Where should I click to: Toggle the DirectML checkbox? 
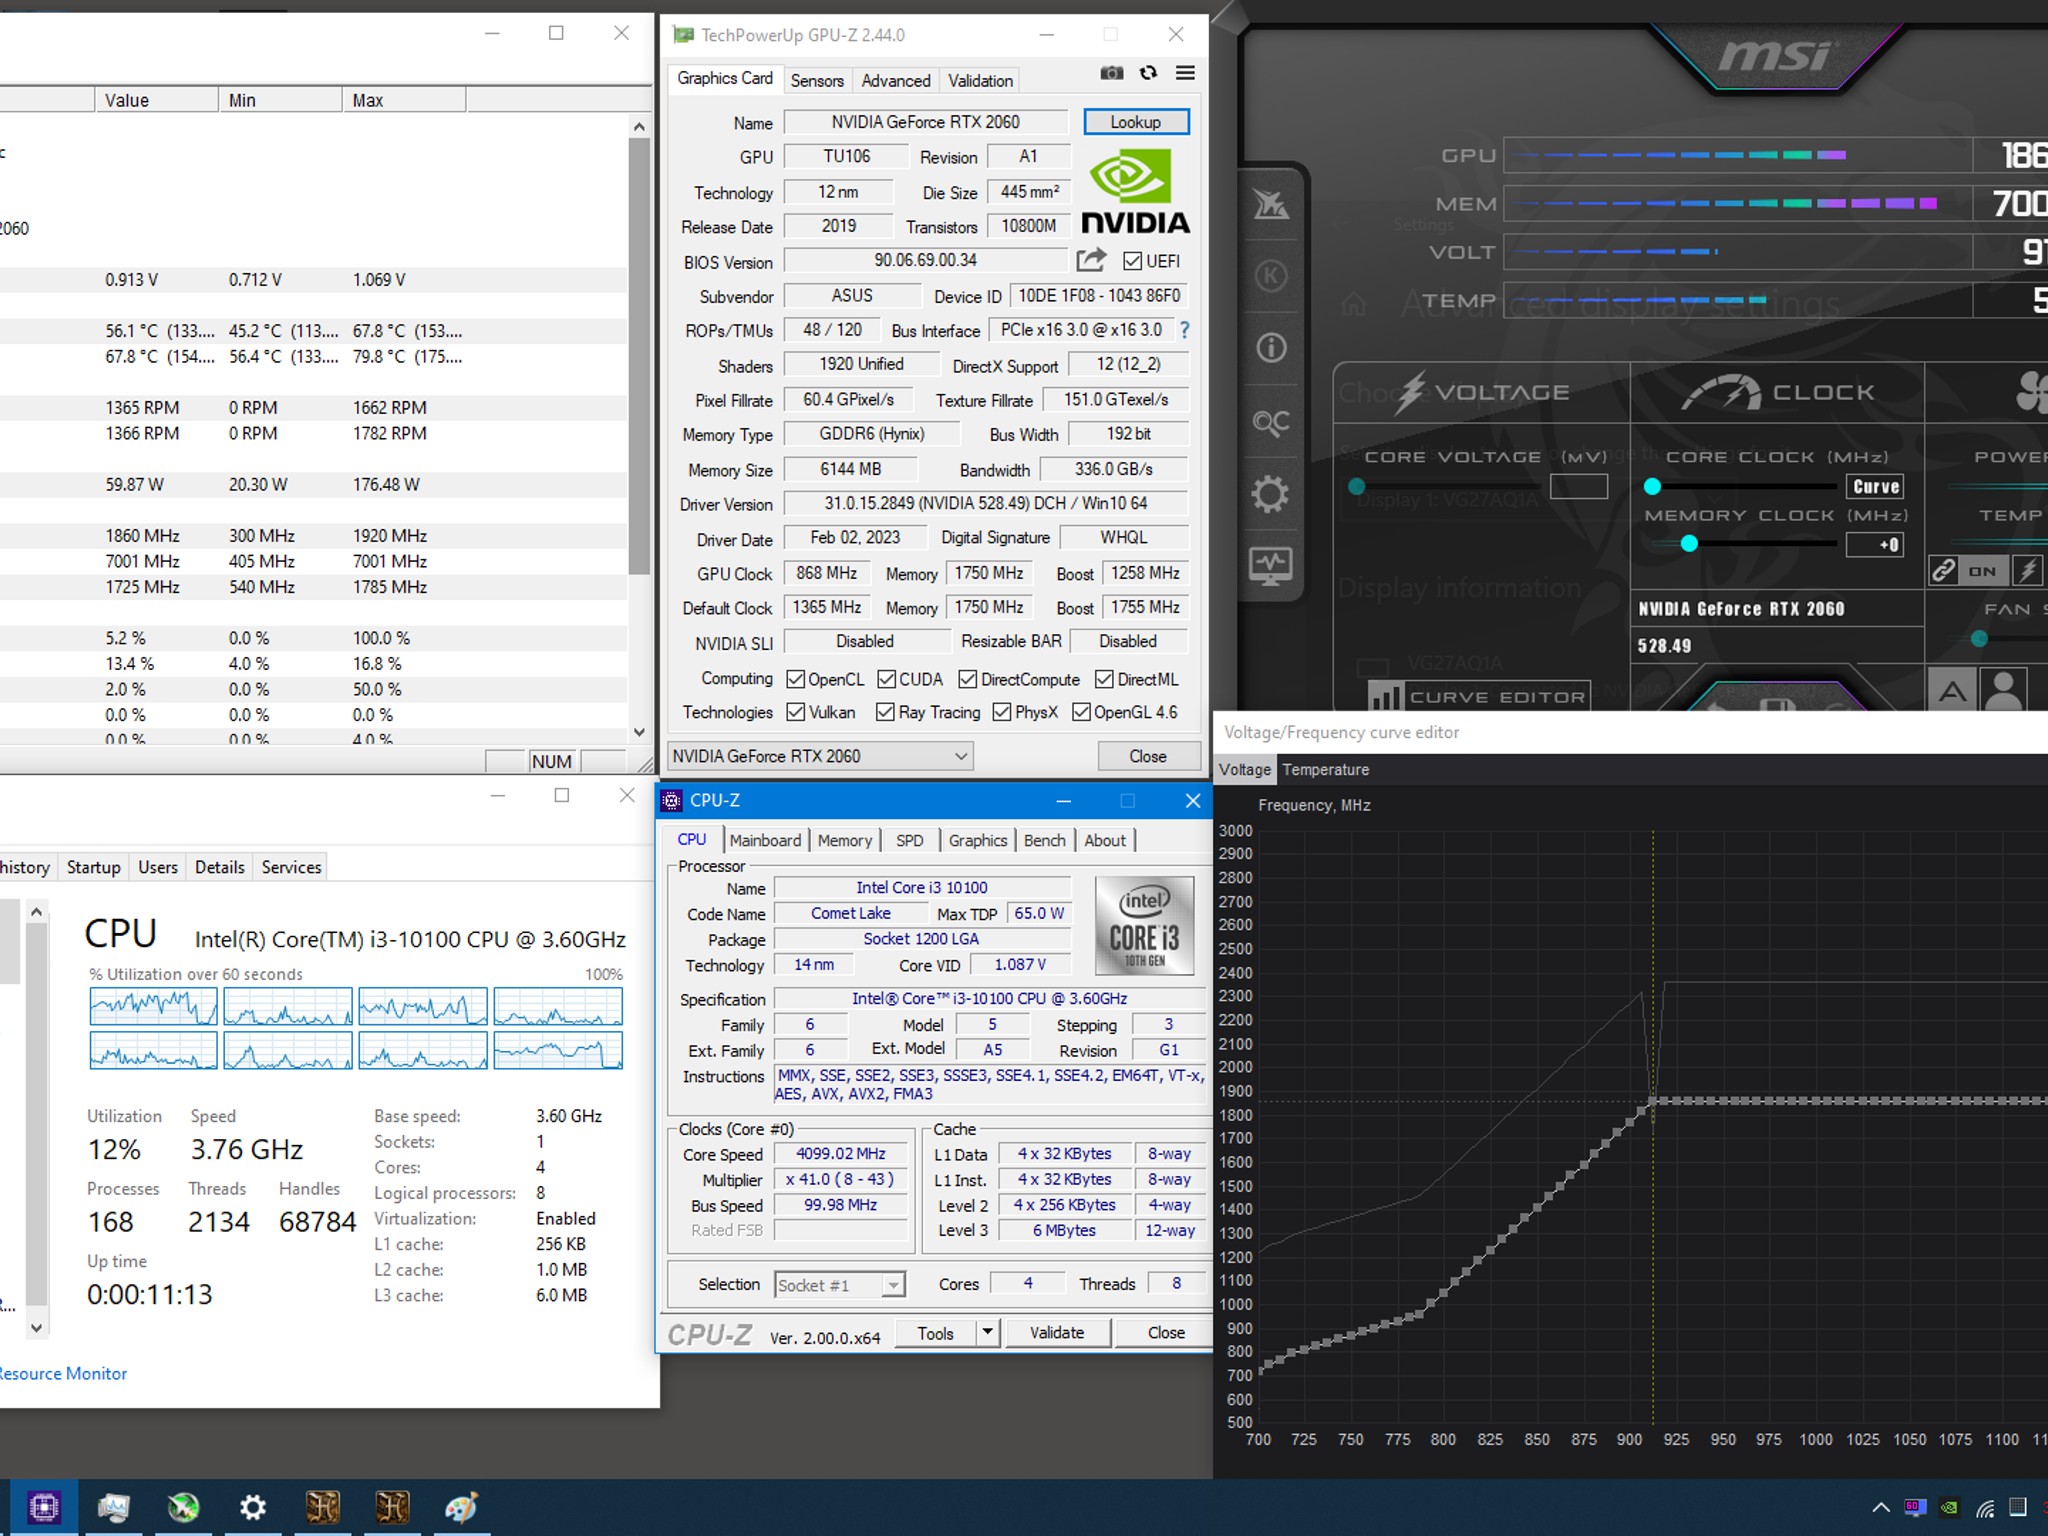[1104, 680]
